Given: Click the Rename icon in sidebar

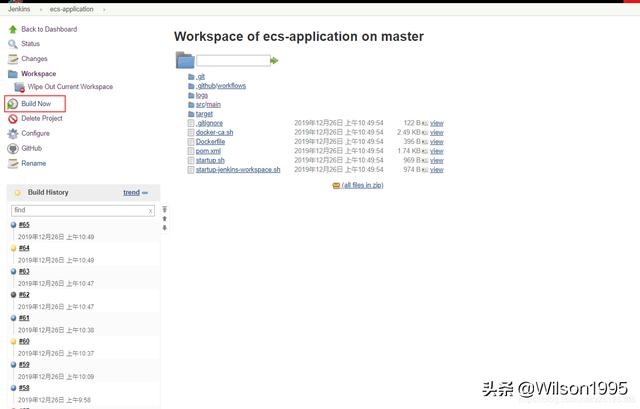Looking at the screenshot, I should coord(13,163).
